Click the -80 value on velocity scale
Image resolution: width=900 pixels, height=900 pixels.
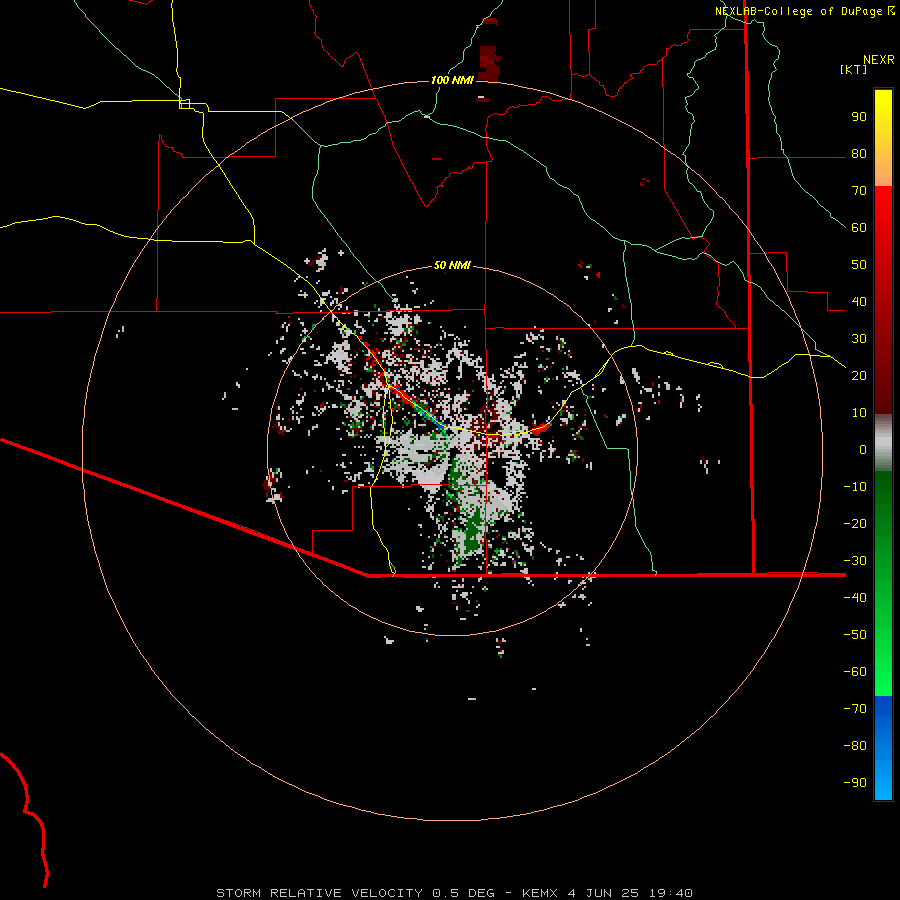click(855, 746)
